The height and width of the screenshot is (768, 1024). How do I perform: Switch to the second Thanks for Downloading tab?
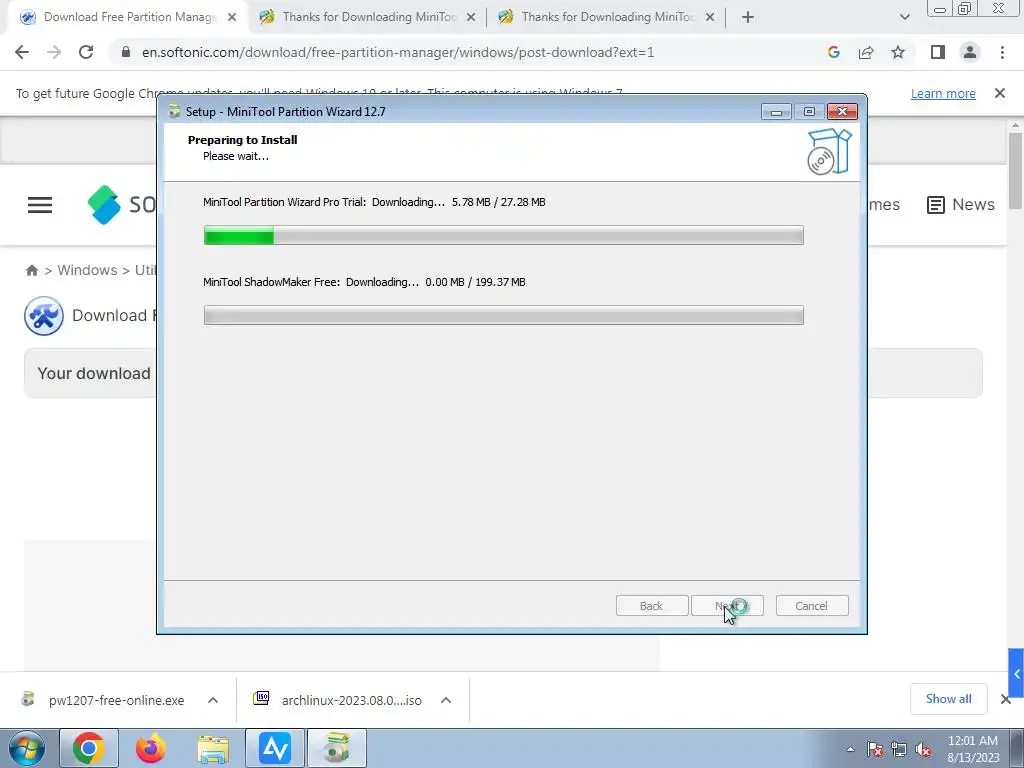coord(368,18)
